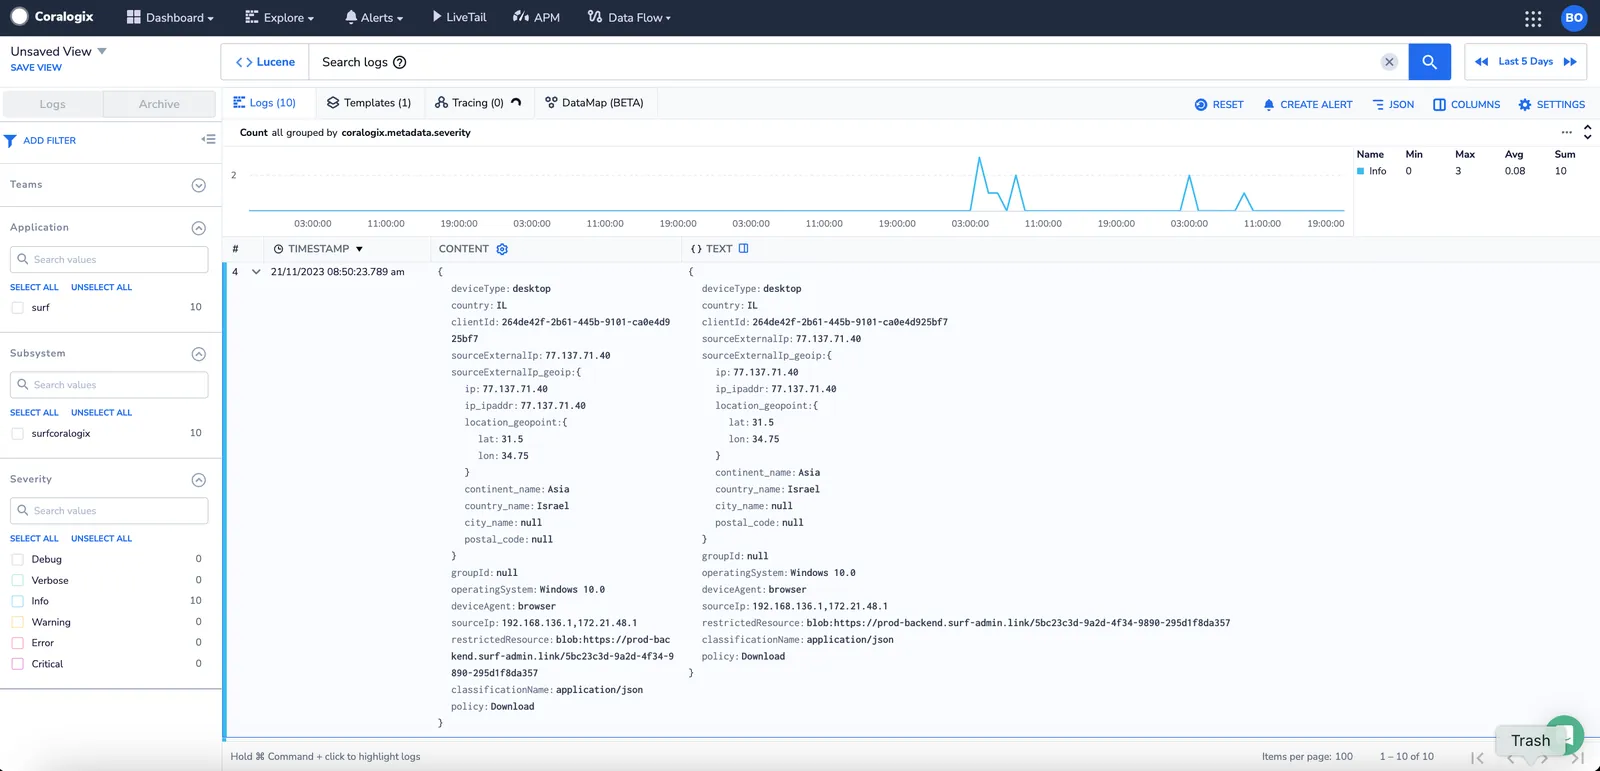Open content column settings gear
Screen dimensions: 1600x771
pos(502,249)
